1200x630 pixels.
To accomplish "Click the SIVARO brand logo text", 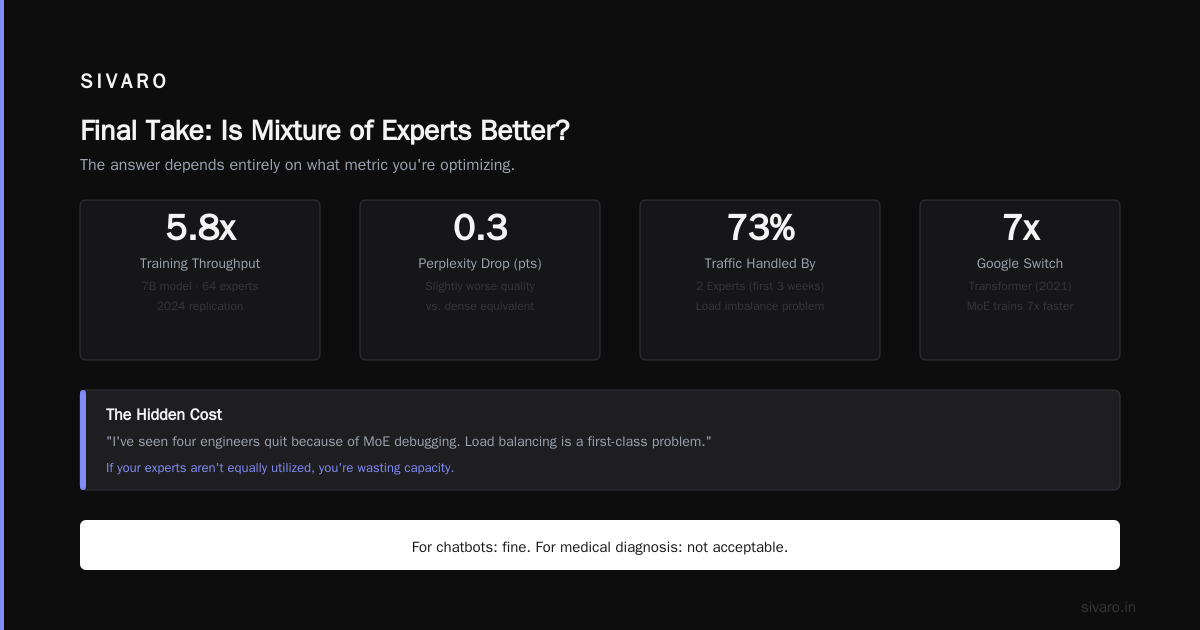I will pos(124,82).
